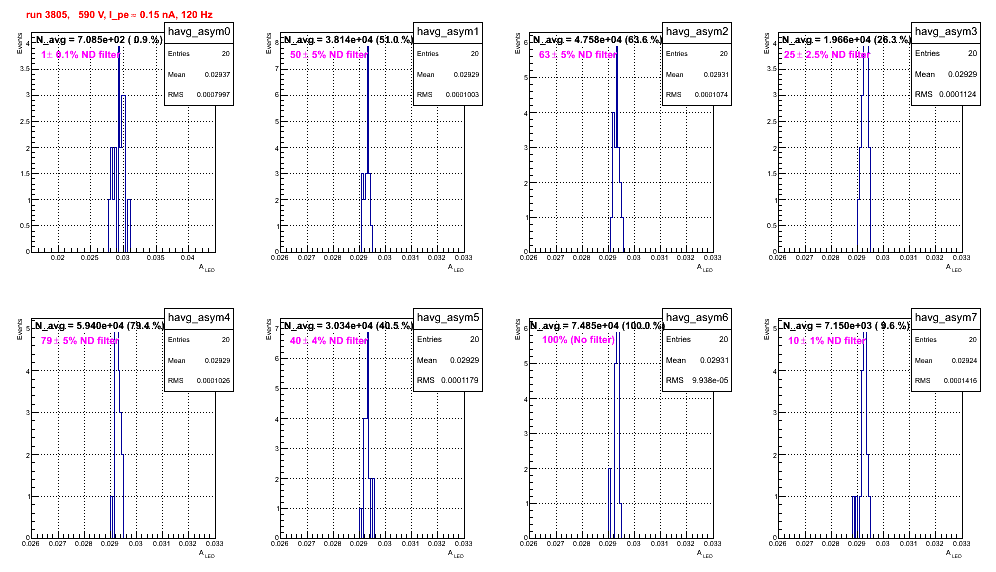Select the havg_asym1 stats box title
Screen dimensions: 996x572
click(x=448, y=32)
